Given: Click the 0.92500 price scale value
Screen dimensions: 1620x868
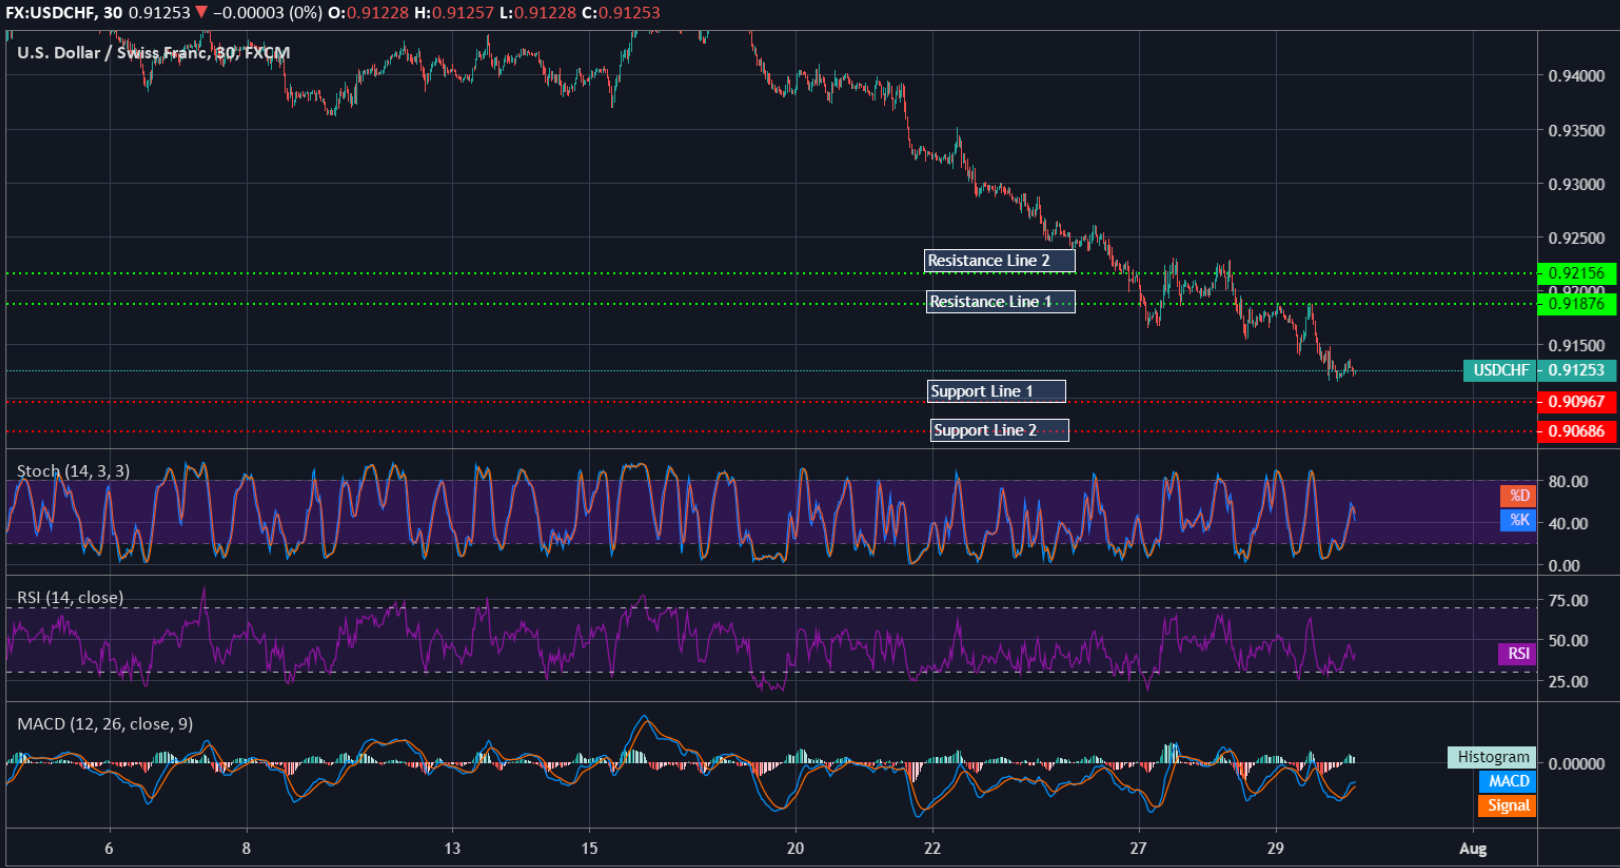Looking at the screenshot, I should pyautogui.click(x=1576, y=239).
